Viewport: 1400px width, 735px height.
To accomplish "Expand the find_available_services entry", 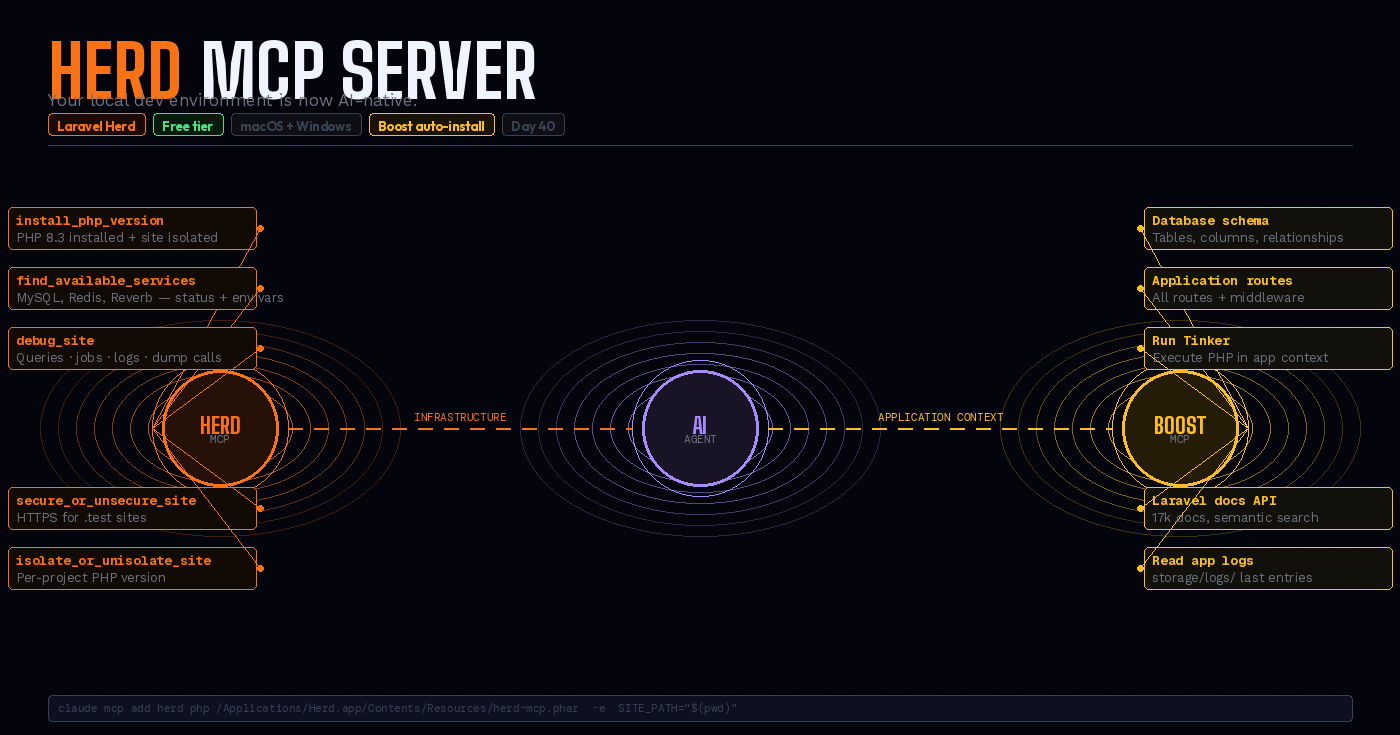I will [x=132, y=288].
